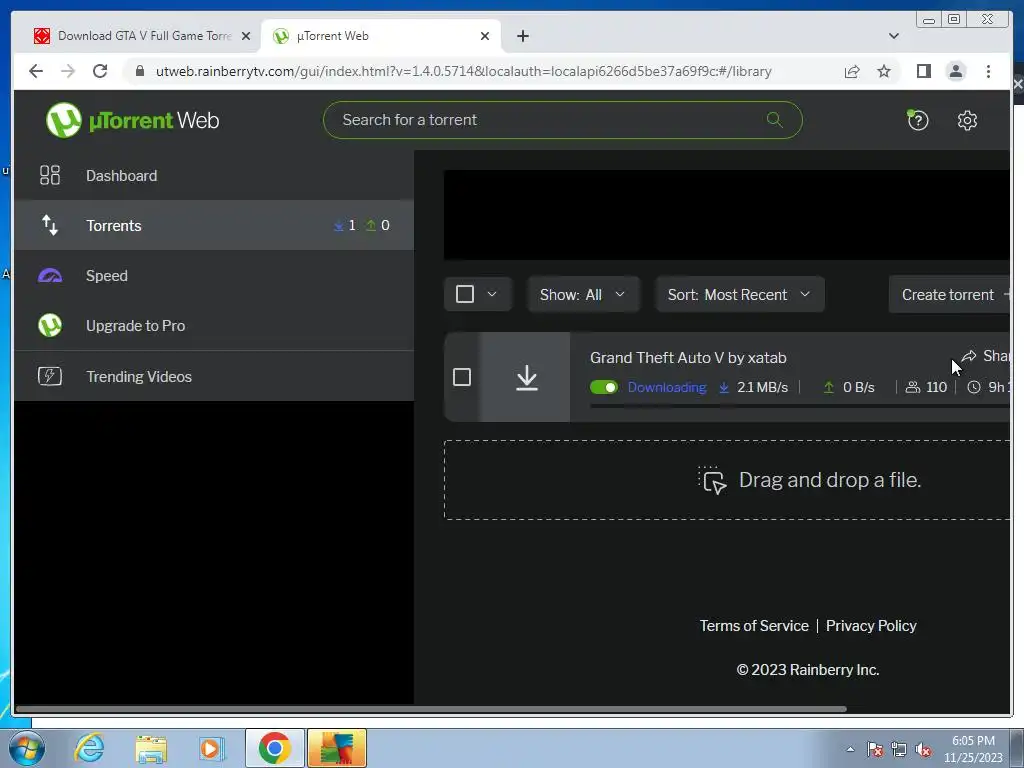Check the select-all torrents checkbox
1024x768 pixels.
point(465,294)
